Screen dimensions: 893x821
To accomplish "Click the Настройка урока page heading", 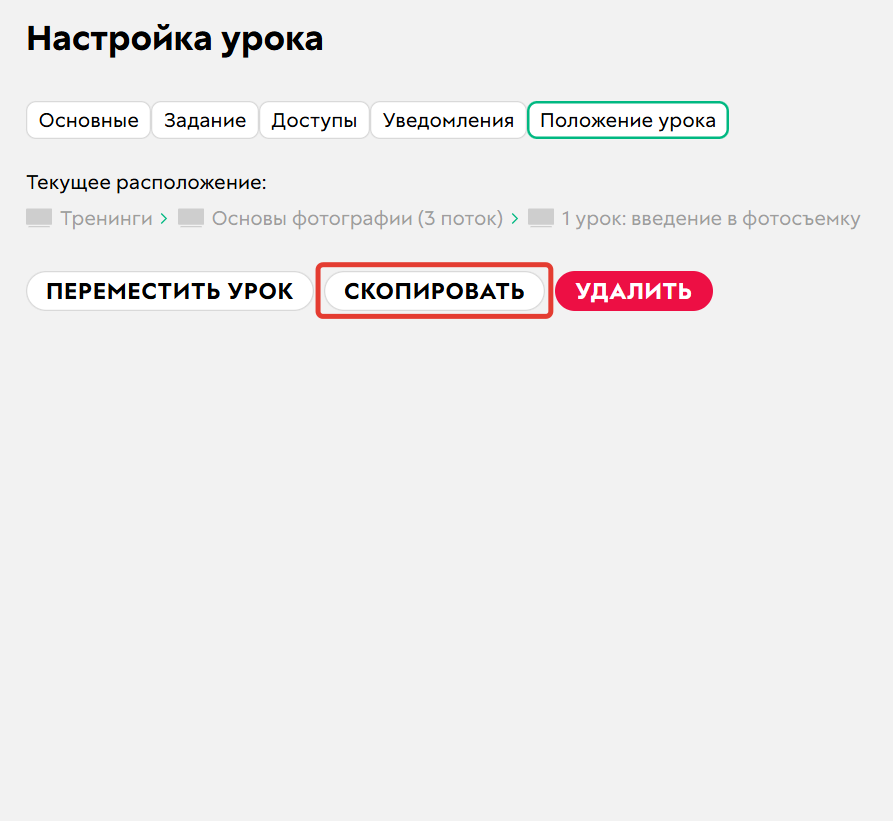I will coord(175,38).
